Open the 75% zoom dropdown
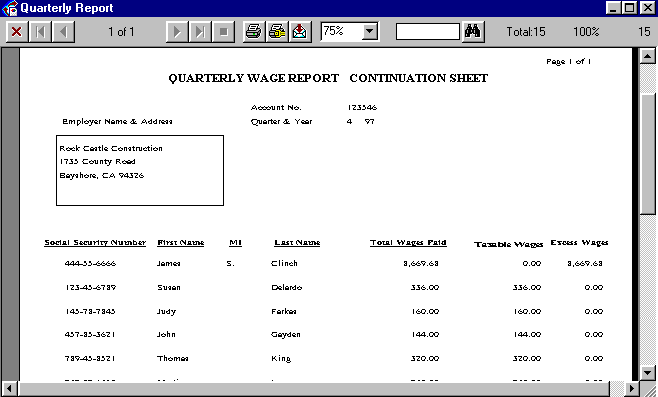Viewport: 658px width, 397px height. pyautogui.click(x=370, y=31)
